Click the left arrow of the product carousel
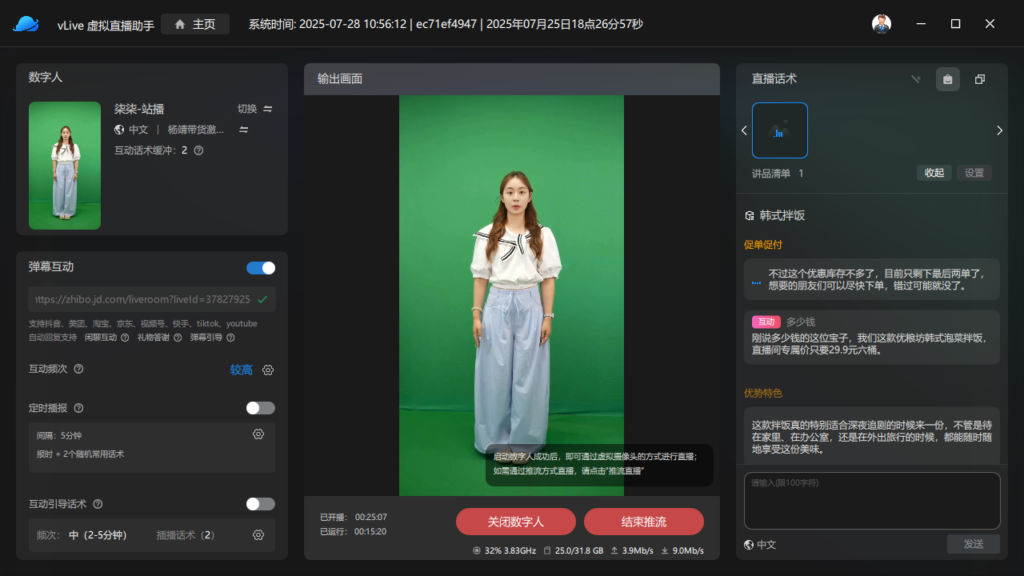The image size is (1024, 576). 744,130
